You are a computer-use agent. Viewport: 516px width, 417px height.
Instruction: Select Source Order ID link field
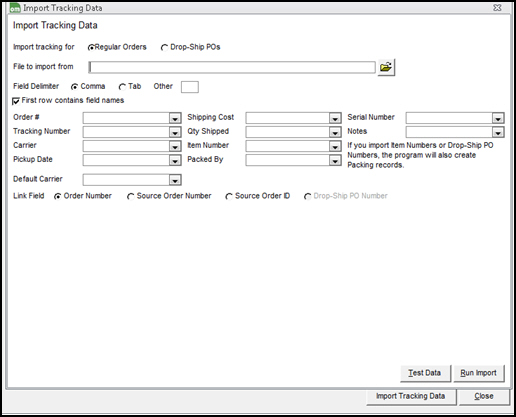pos(229,197)
